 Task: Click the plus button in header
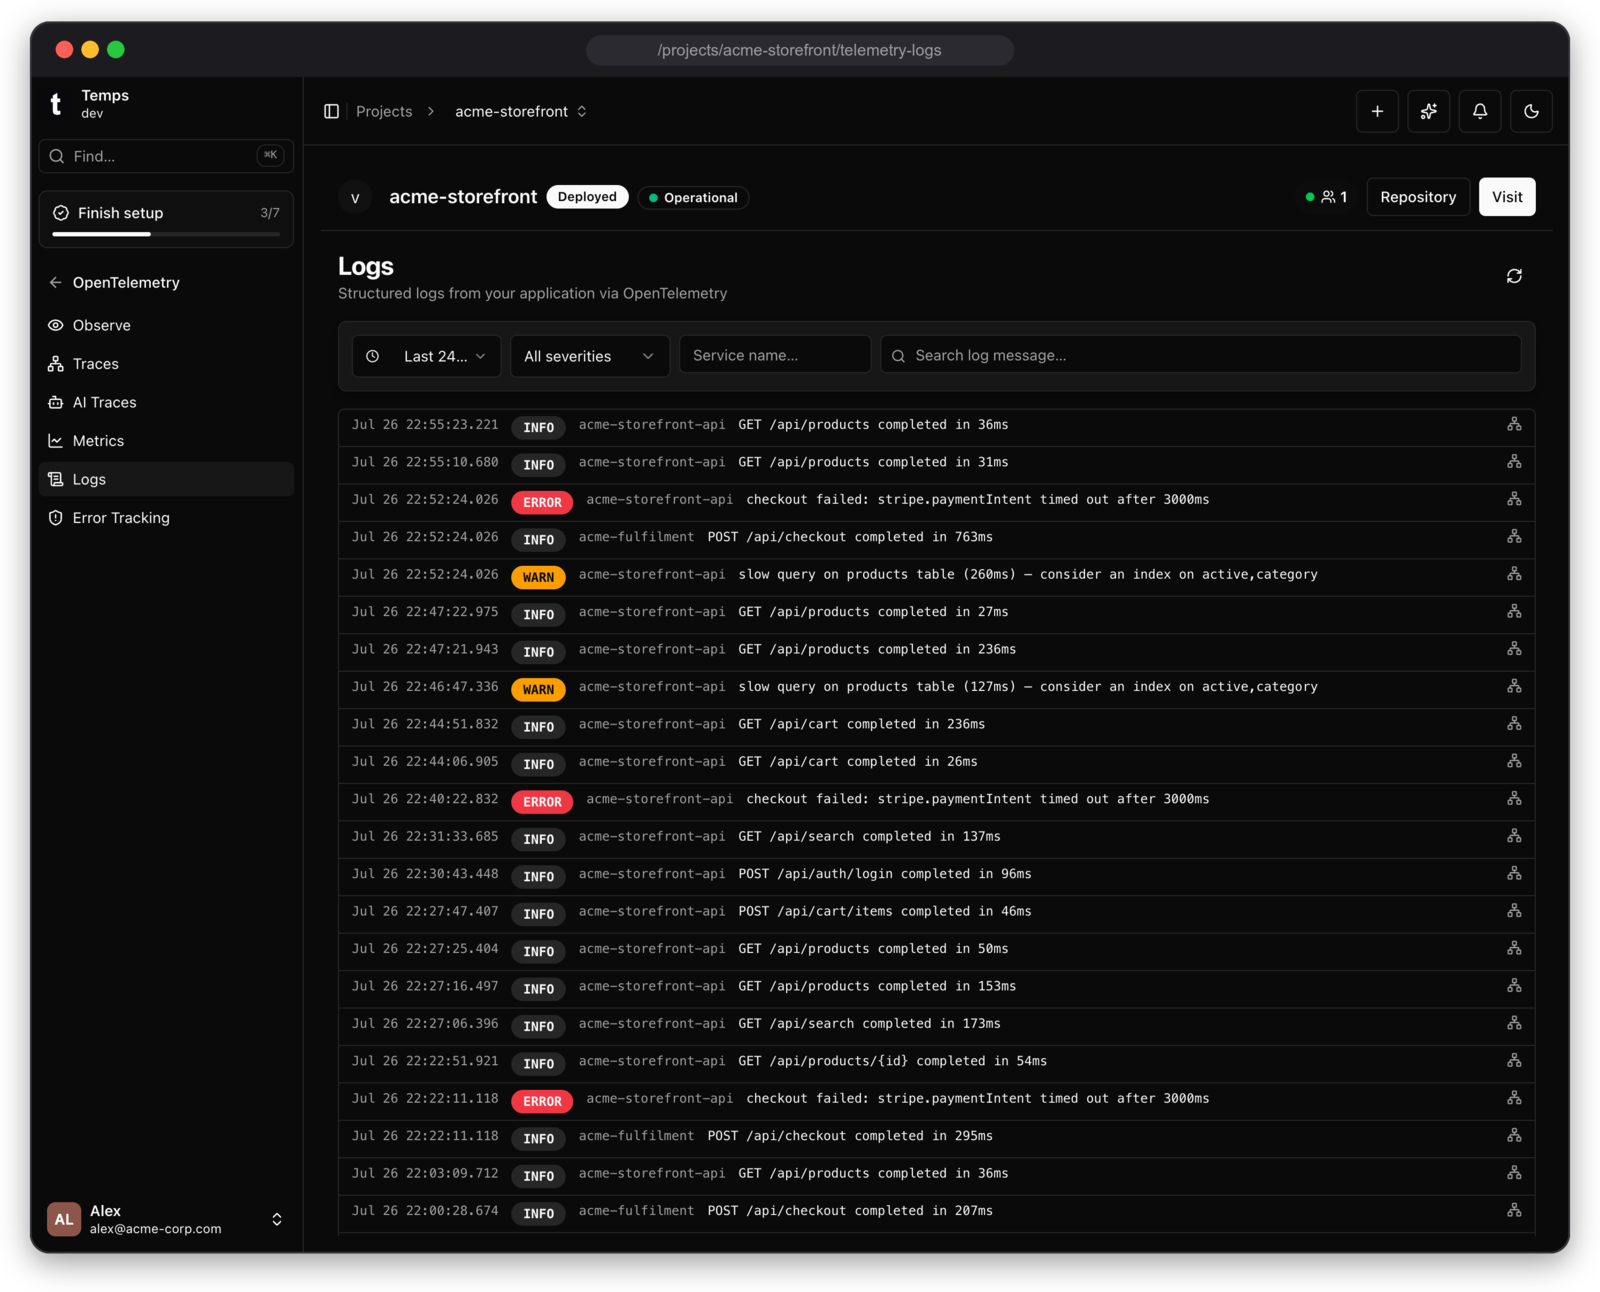[x=1377, y=111]
